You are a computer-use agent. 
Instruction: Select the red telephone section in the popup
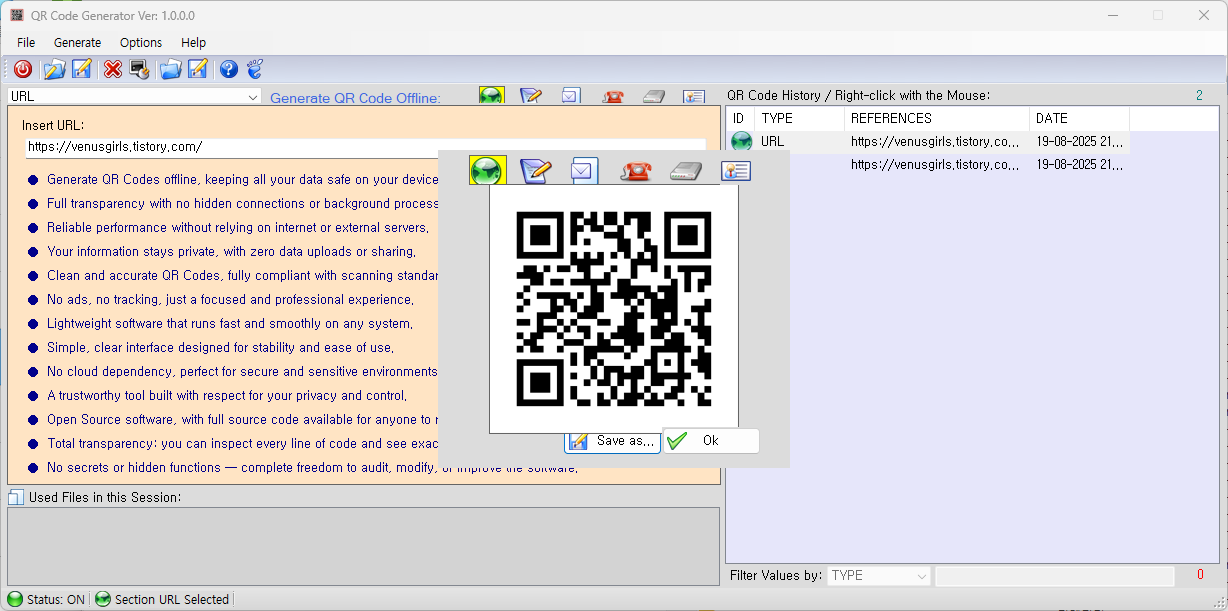[x=636, y=171]
